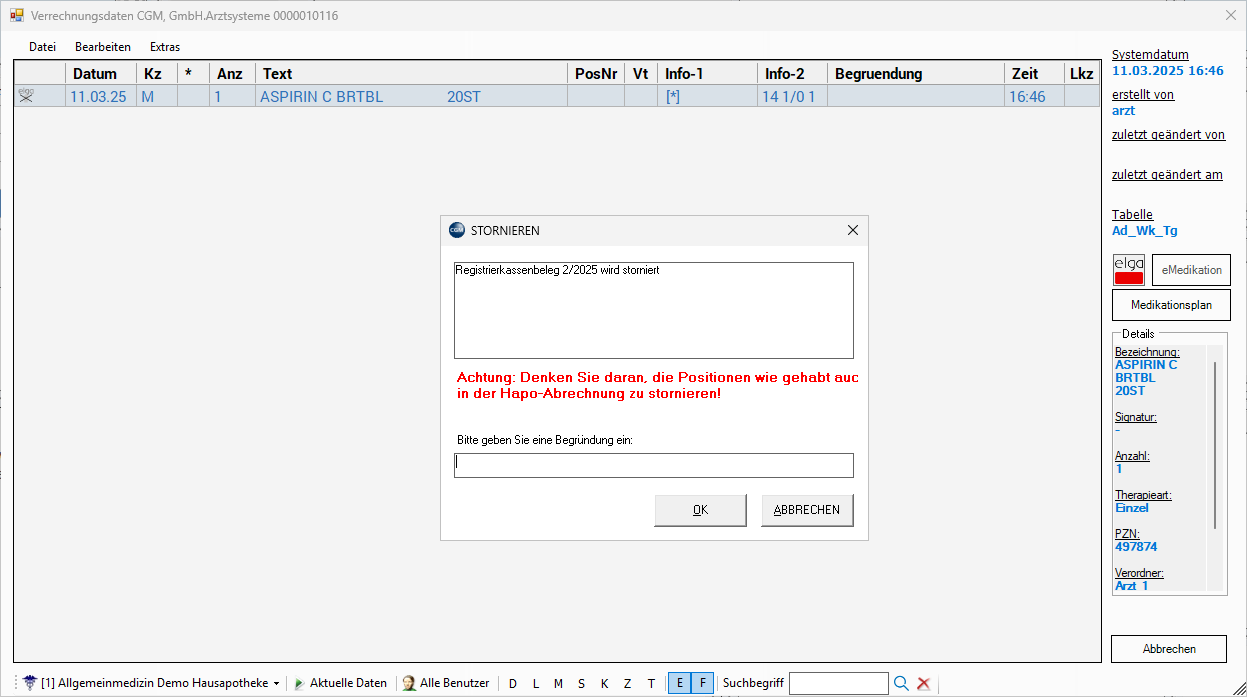
Task: Click the Begründung reason input field
Action: [x=653, y=465]
